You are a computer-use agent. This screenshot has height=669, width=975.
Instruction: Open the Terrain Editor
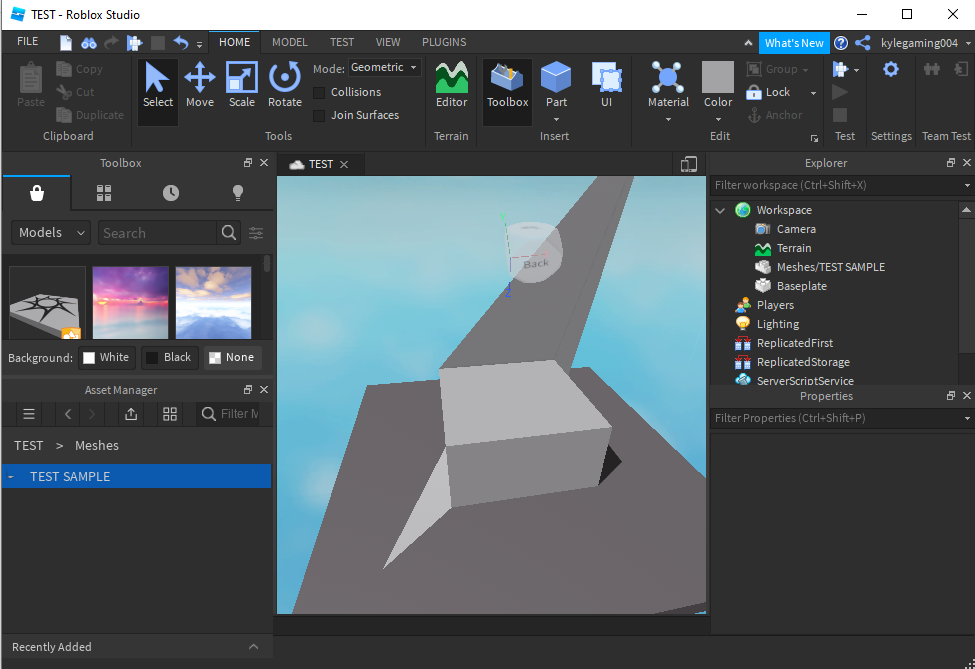click(451, 85)
